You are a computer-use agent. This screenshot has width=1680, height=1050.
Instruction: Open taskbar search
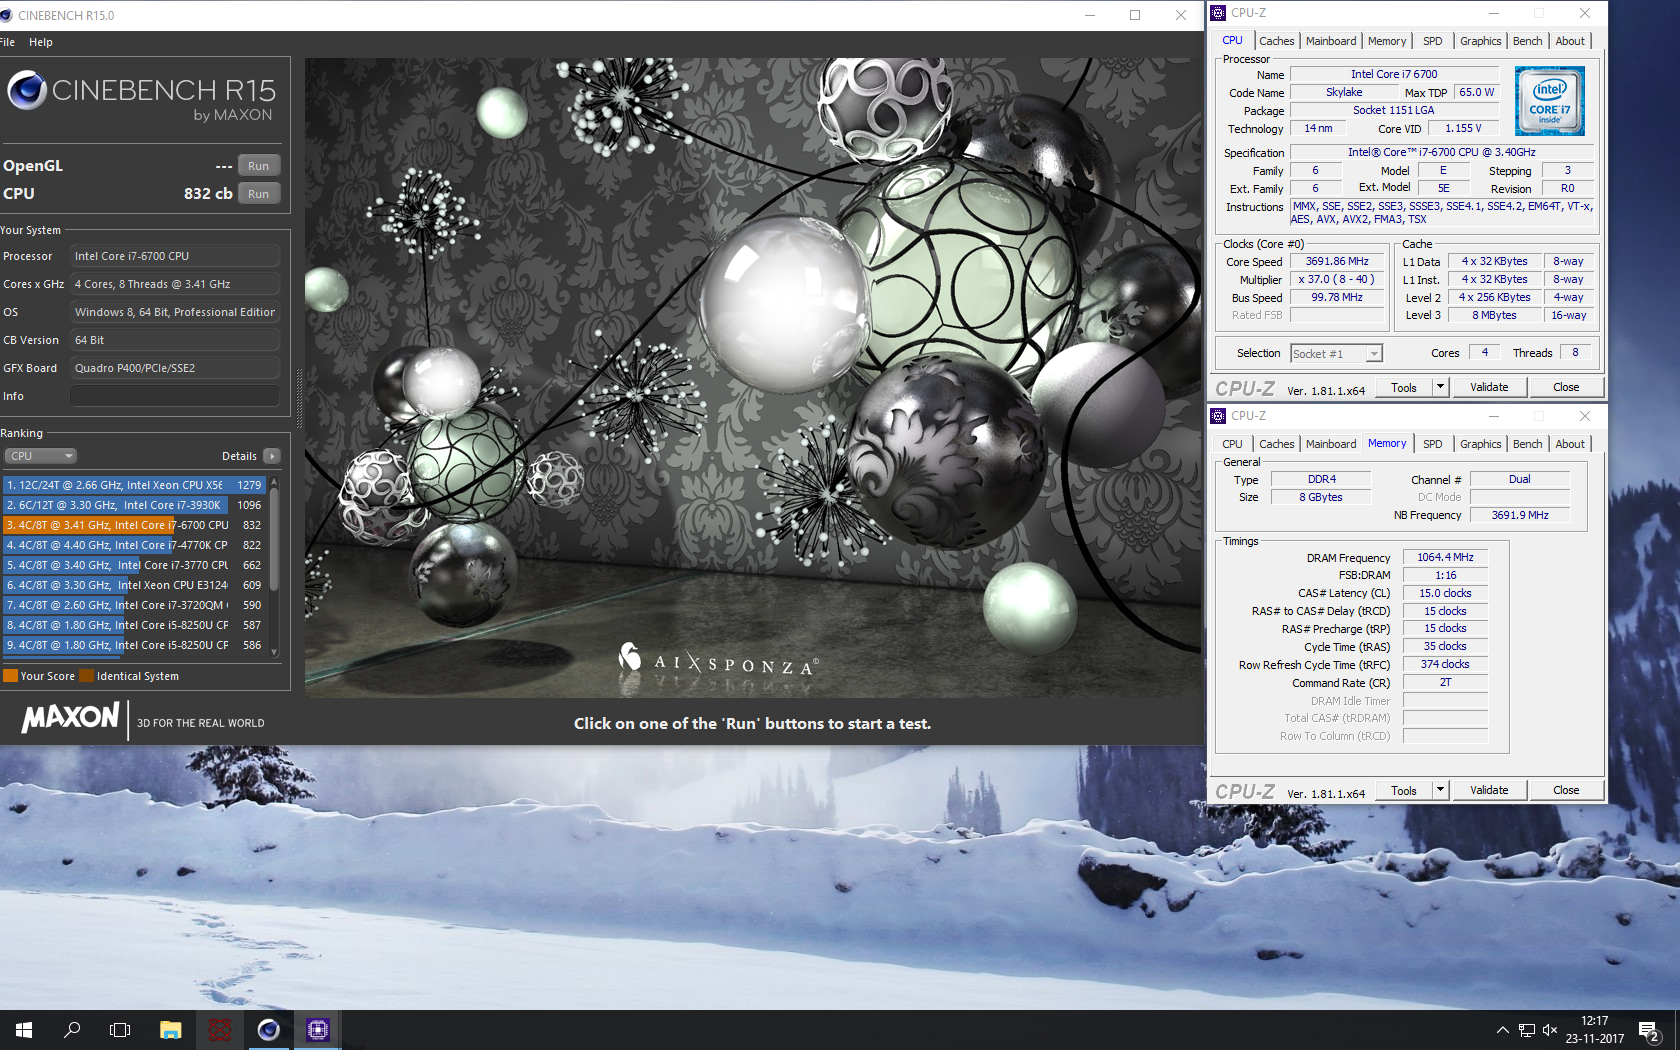[x=72, y=1030]
